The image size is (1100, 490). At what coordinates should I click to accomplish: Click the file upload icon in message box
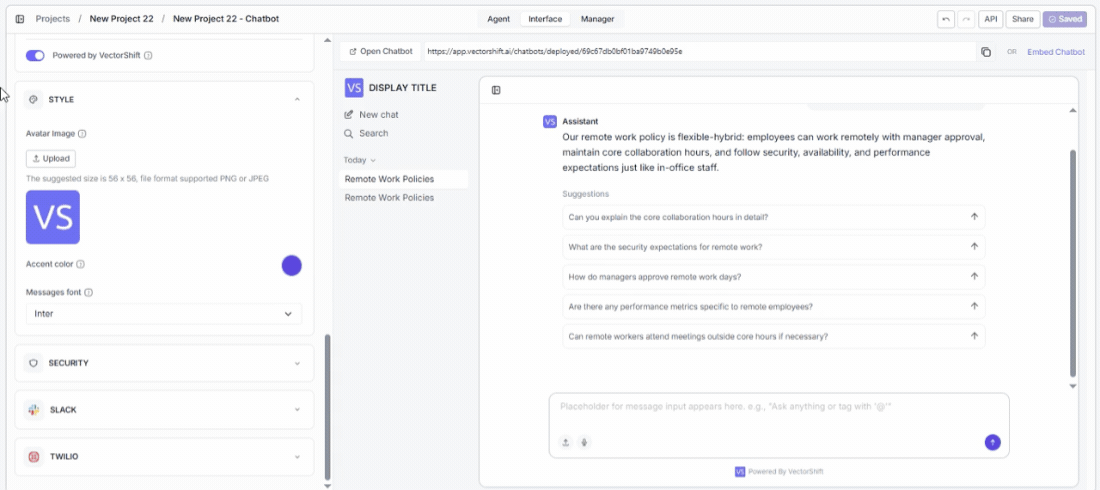(x=566, y=442)
